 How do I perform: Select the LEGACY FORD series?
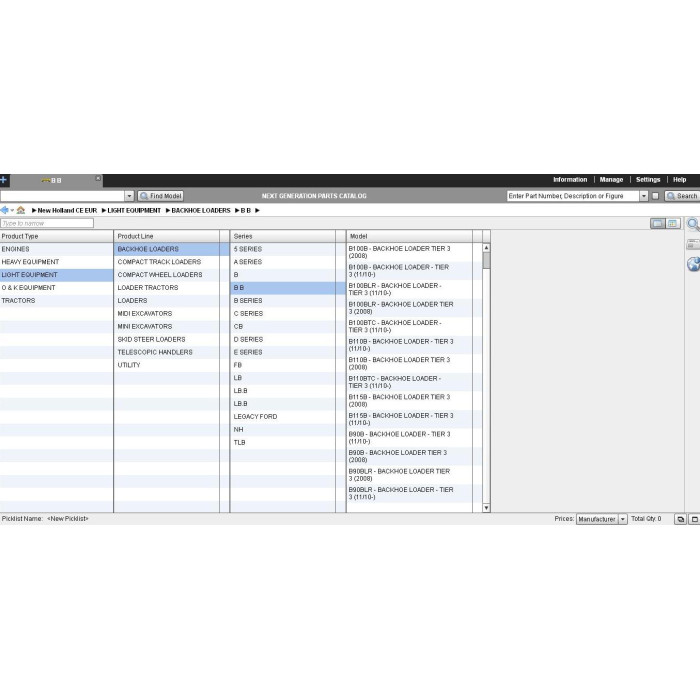click(283, 417)
